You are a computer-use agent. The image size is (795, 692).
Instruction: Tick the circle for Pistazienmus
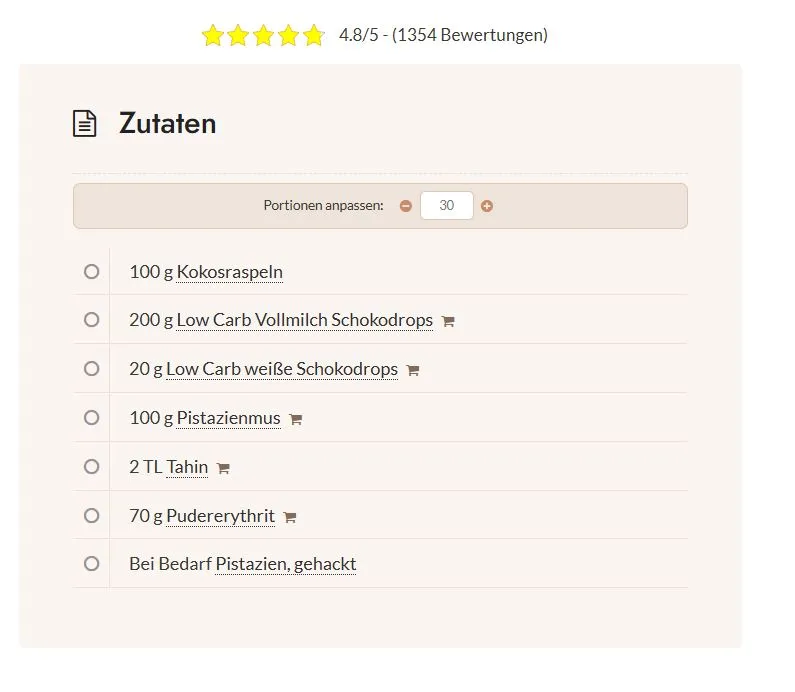tap(92, 417)
